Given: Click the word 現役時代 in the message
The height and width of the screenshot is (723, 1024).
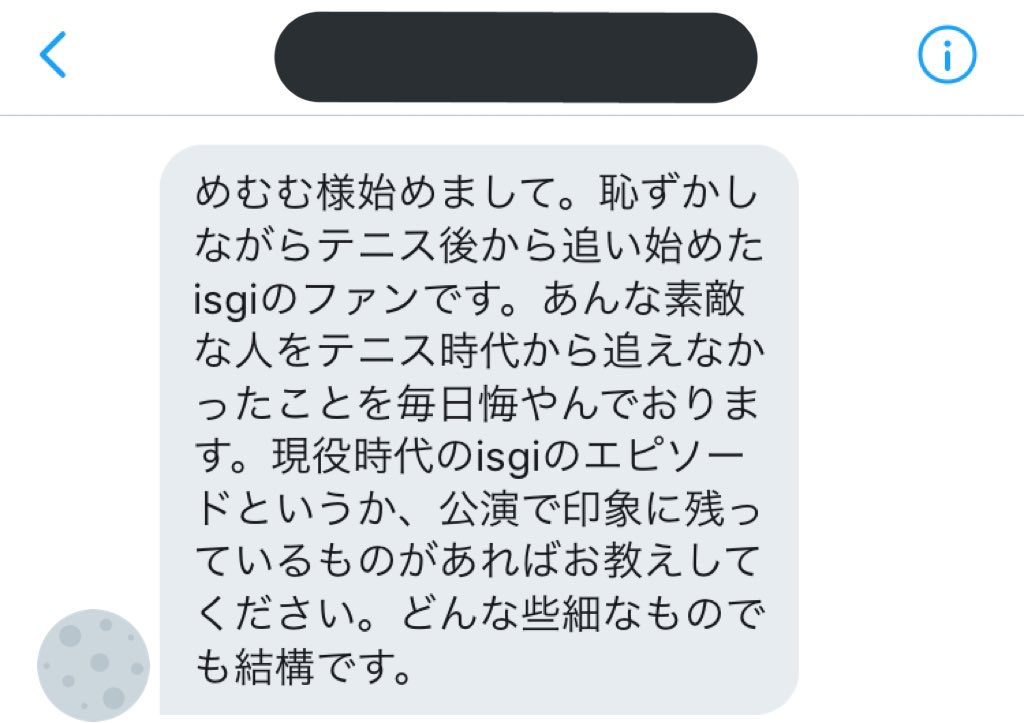Looking at the screenshot, I should 353,456.
